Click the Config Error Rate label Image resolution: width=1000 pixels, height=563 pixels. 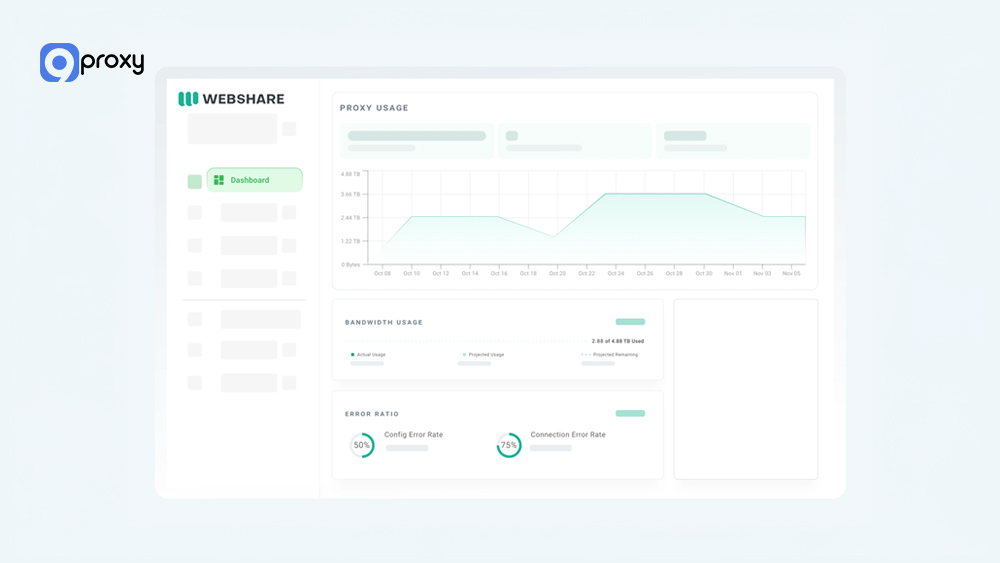[413, 435]
